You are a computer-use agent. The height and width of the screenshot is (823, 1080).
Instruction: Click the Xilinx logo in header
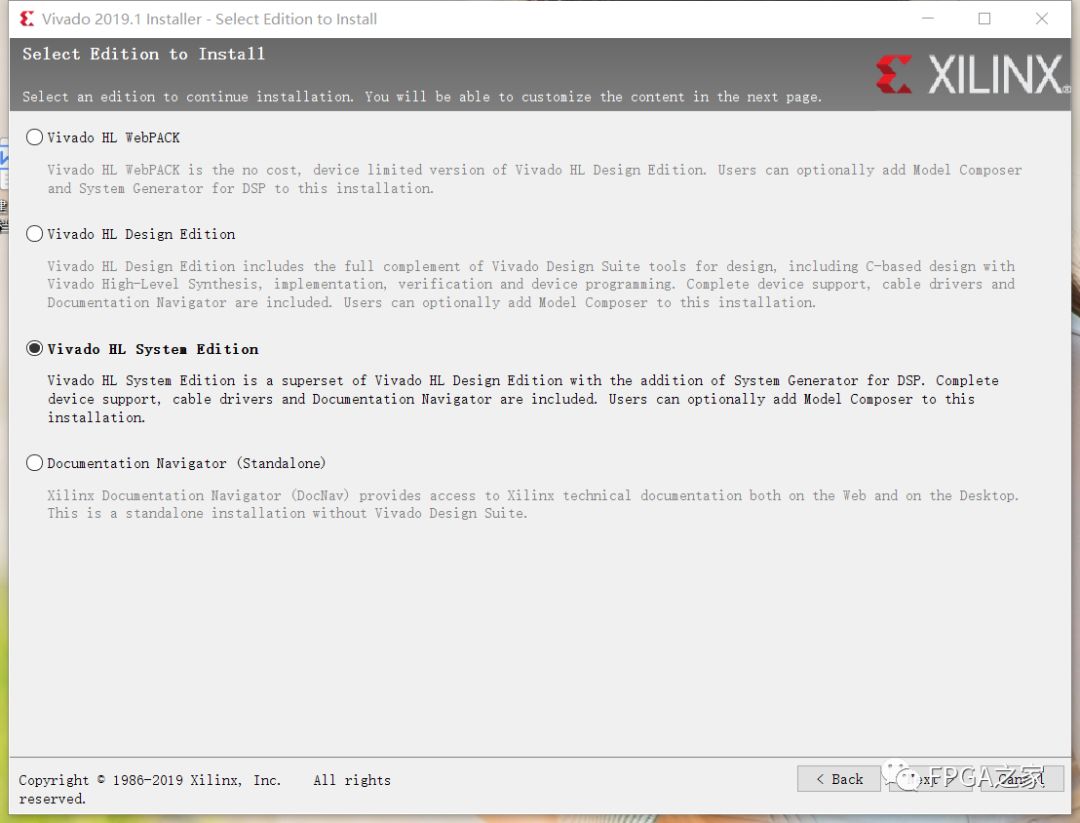coord(973,74)
